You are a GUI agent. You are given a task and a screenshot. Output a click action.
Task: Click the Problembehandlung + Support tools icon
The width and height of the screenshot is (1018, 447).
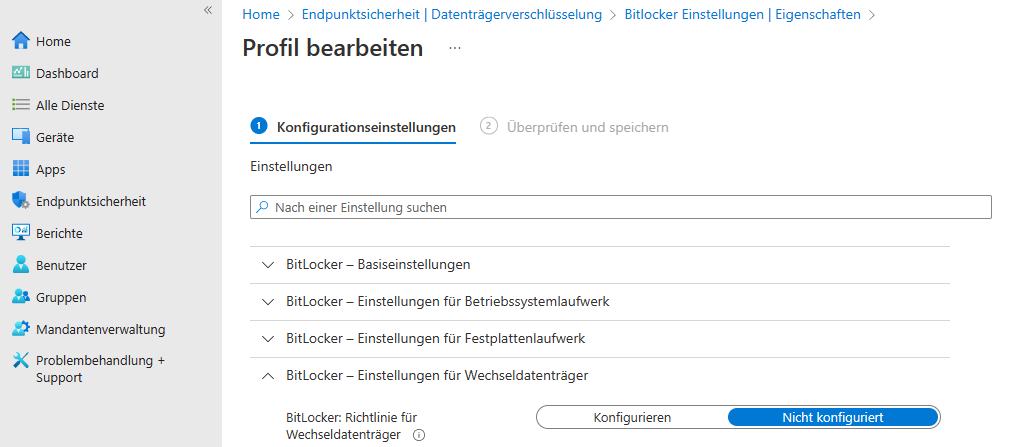pos(21,360)
